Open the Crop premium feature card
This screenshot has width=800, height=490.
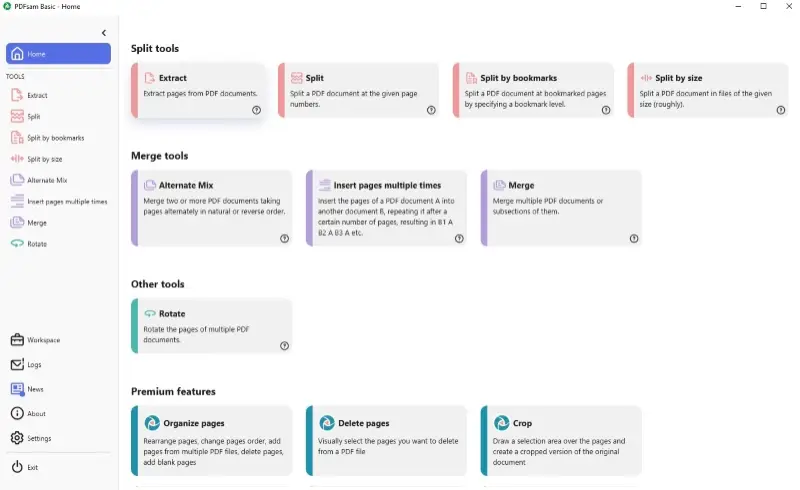click(561, 441)
